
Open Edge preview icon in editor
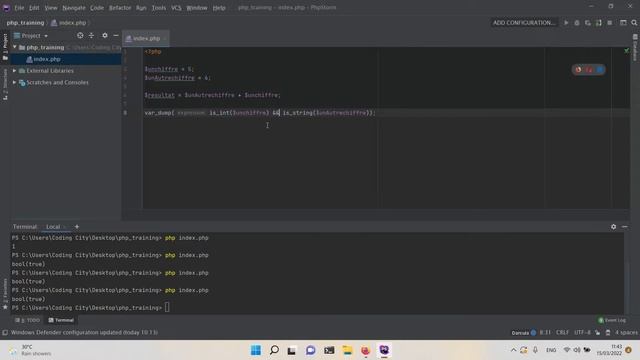(x=600, y=70)
